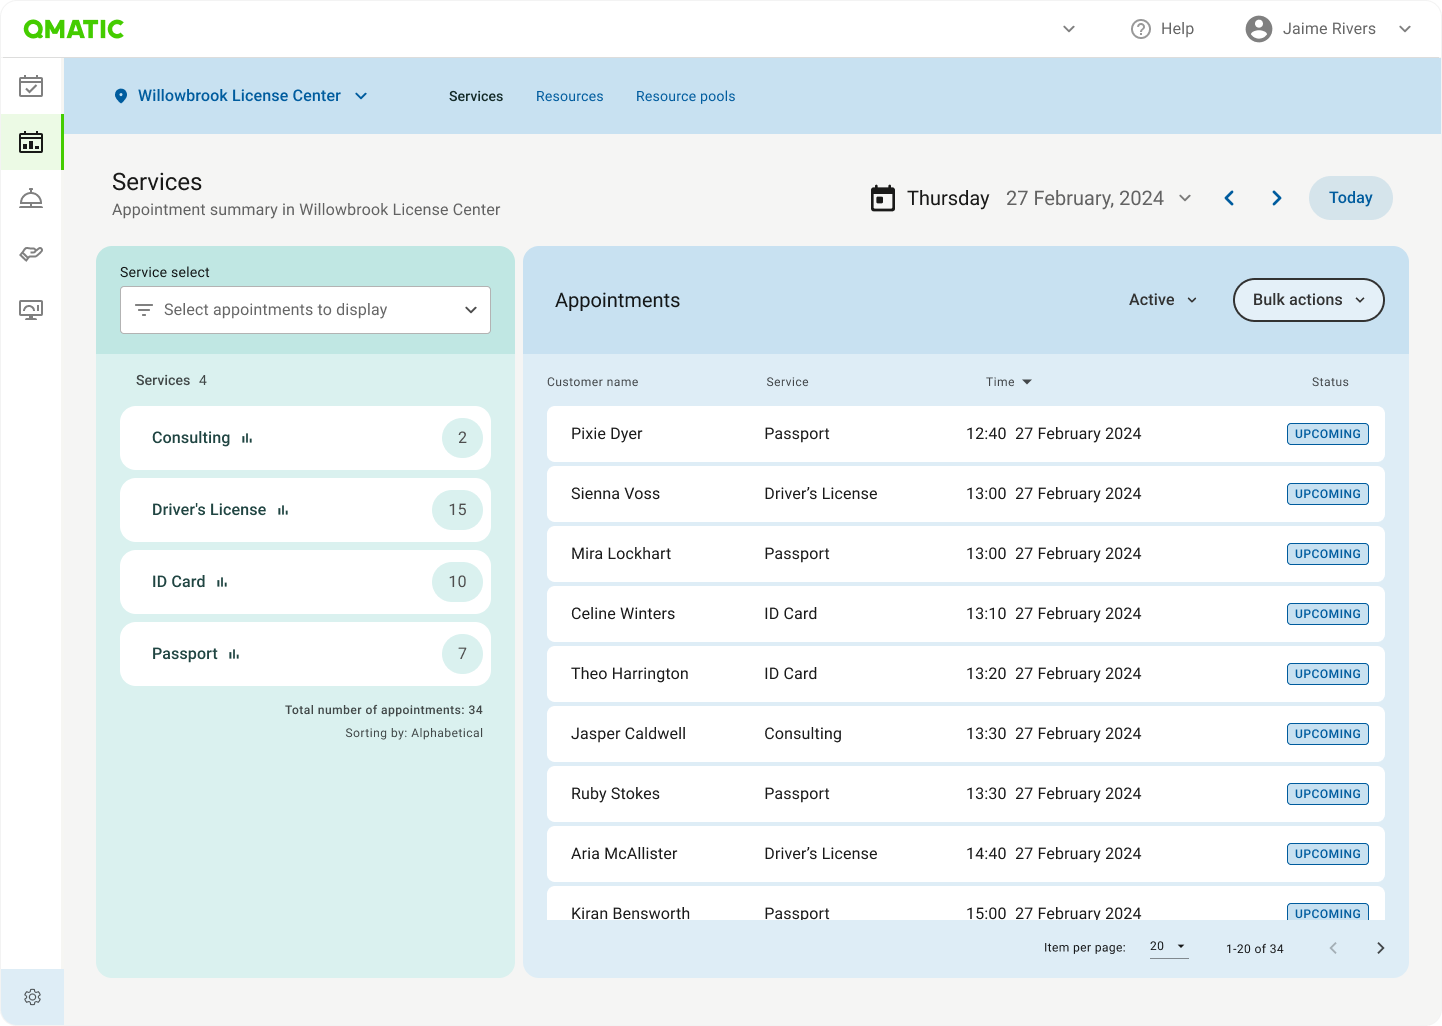Select the Passport service filter
The width and height of the screenshot is (1442, 1026).
click(x=305, y=653)
